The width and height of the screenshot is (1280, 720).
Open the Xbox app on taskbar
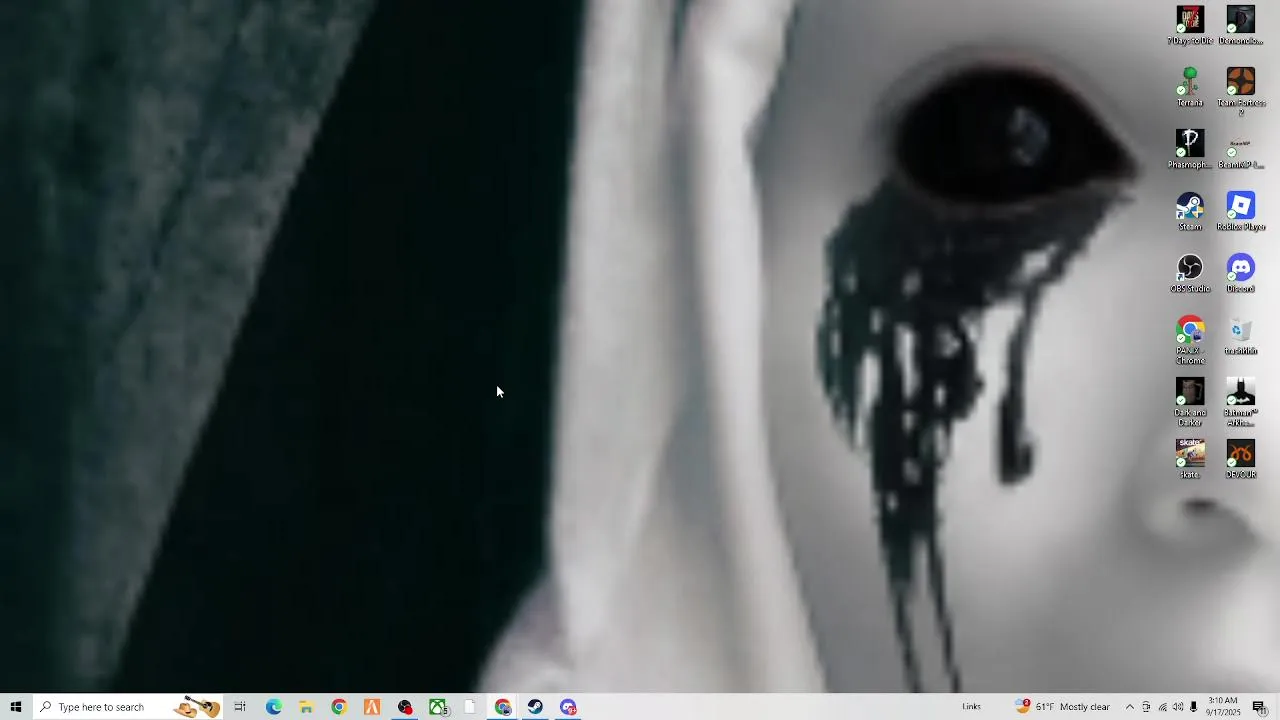click(438, 707)
